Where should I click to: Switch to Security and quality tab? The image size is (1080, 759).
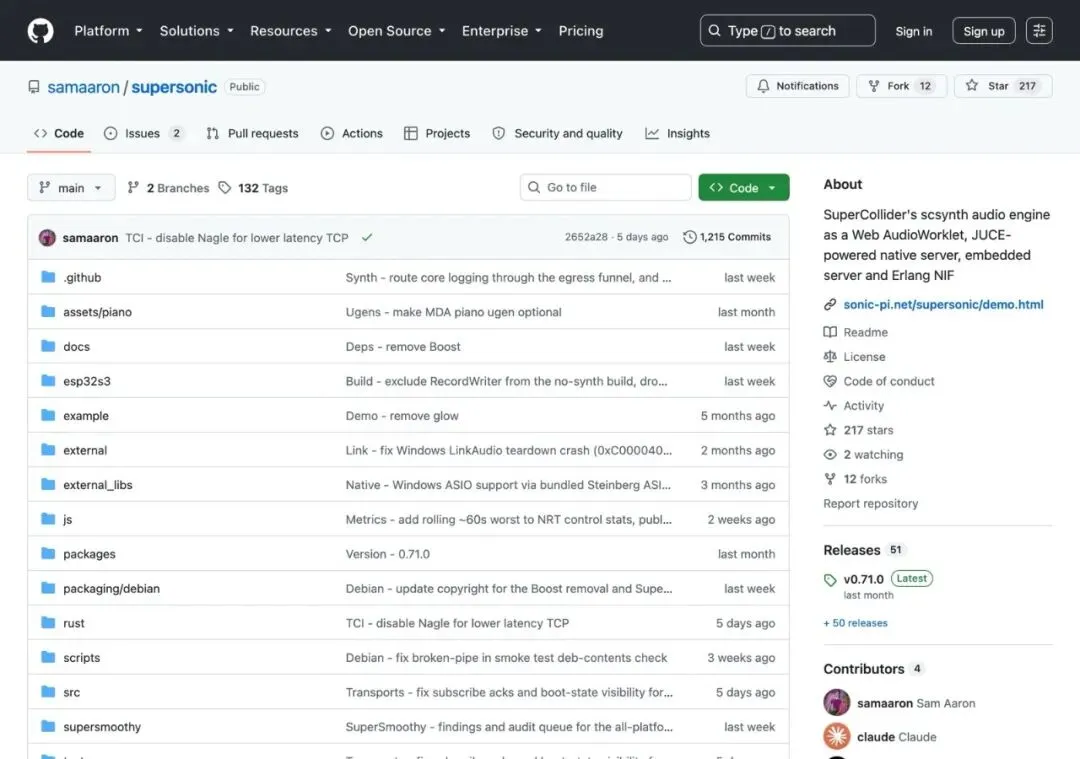pyautogui.click(x=557, y=134)
